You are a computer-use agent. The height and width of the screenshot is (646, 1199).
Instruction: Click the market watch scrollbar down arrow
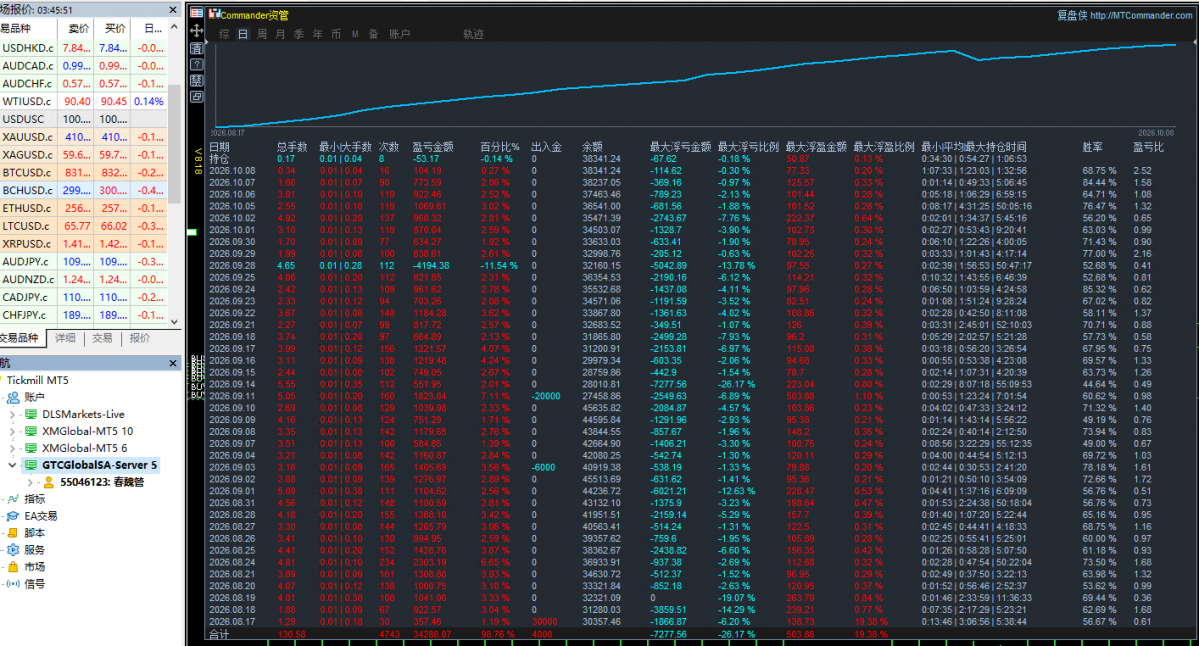(x=174, y=322)
